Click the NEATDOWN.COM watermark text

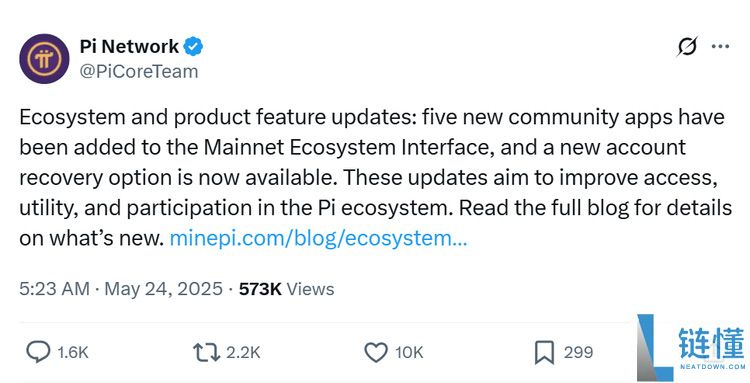[713, 367]
